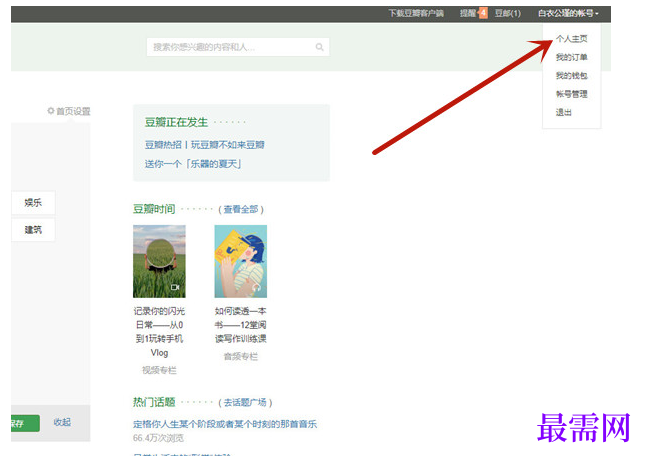Expand 白衣公瑾的帐号 account dropdown

click(568, 13)
